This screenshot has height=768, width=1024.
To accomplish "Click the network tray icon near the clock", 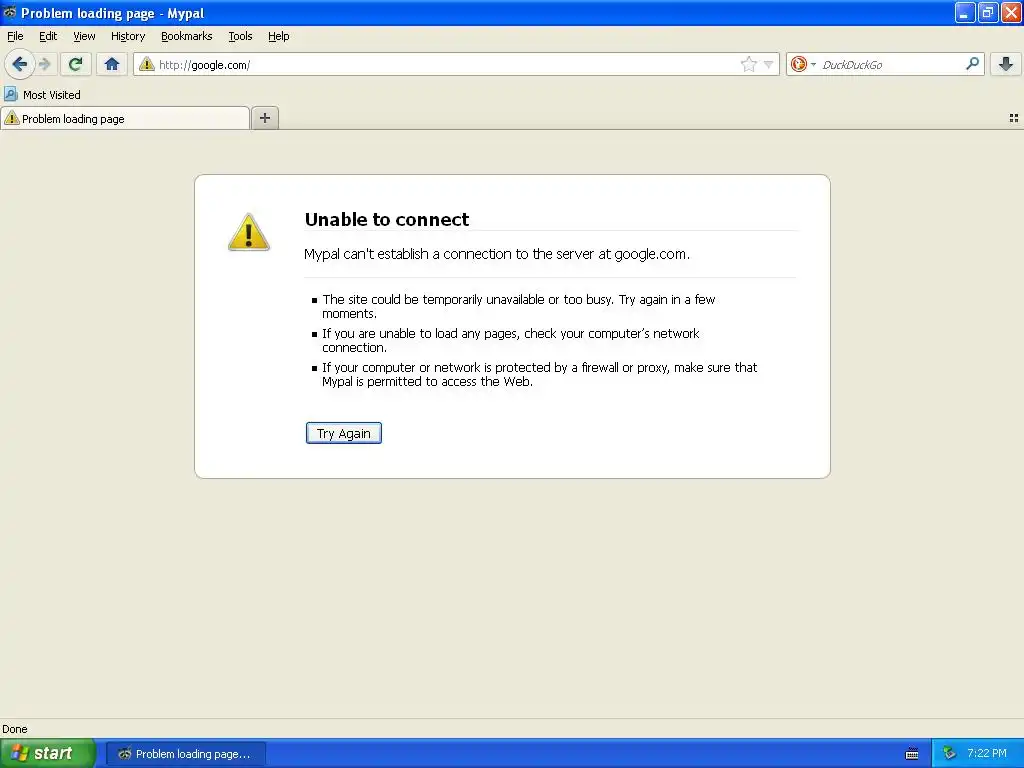I will click(950, 754).
